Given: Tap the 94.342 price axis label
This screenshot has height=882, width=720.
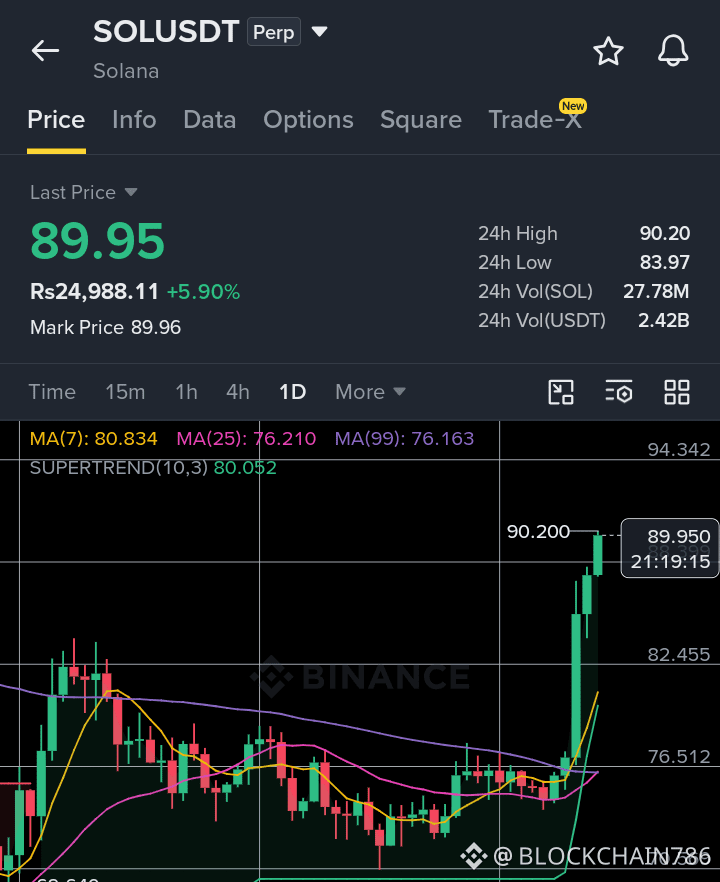Looking at the screenshot, I should 679,450.
